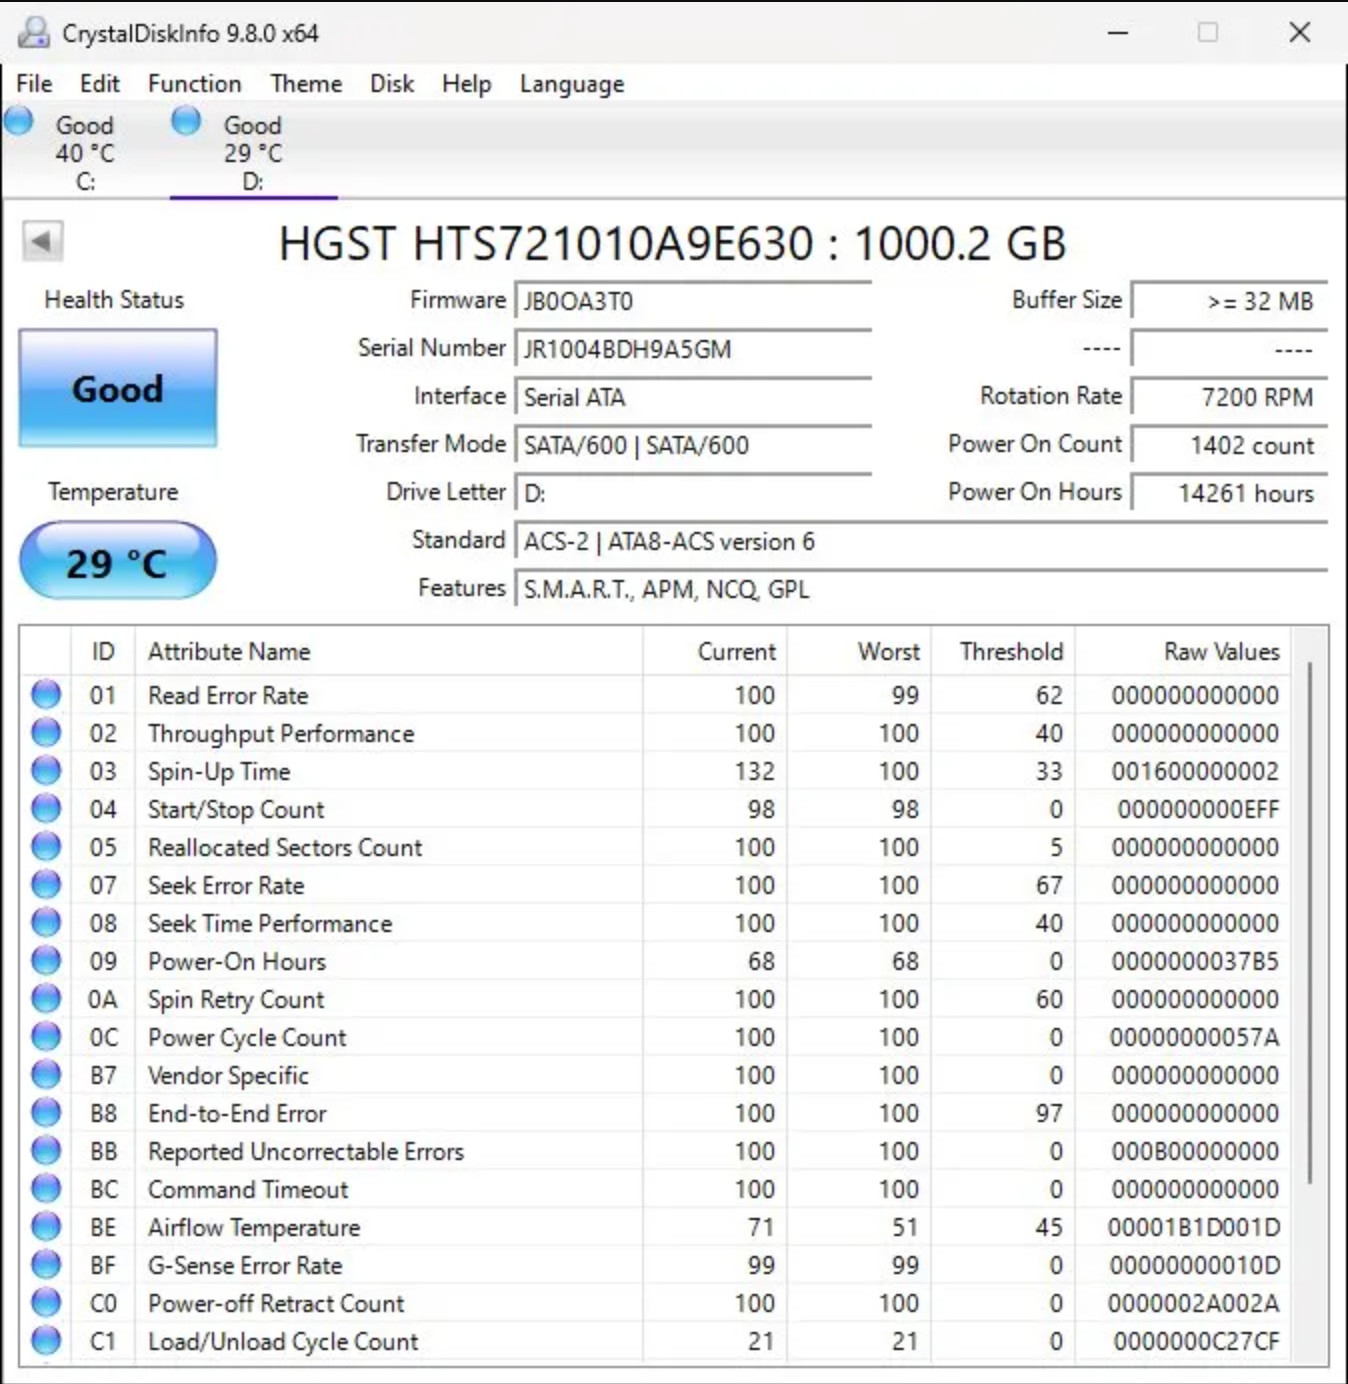Viewport: 1348px width, 1384px height.
Task: Click the blue status orb for drive D:
Action: pyautogui.click(x=186, y=122)
